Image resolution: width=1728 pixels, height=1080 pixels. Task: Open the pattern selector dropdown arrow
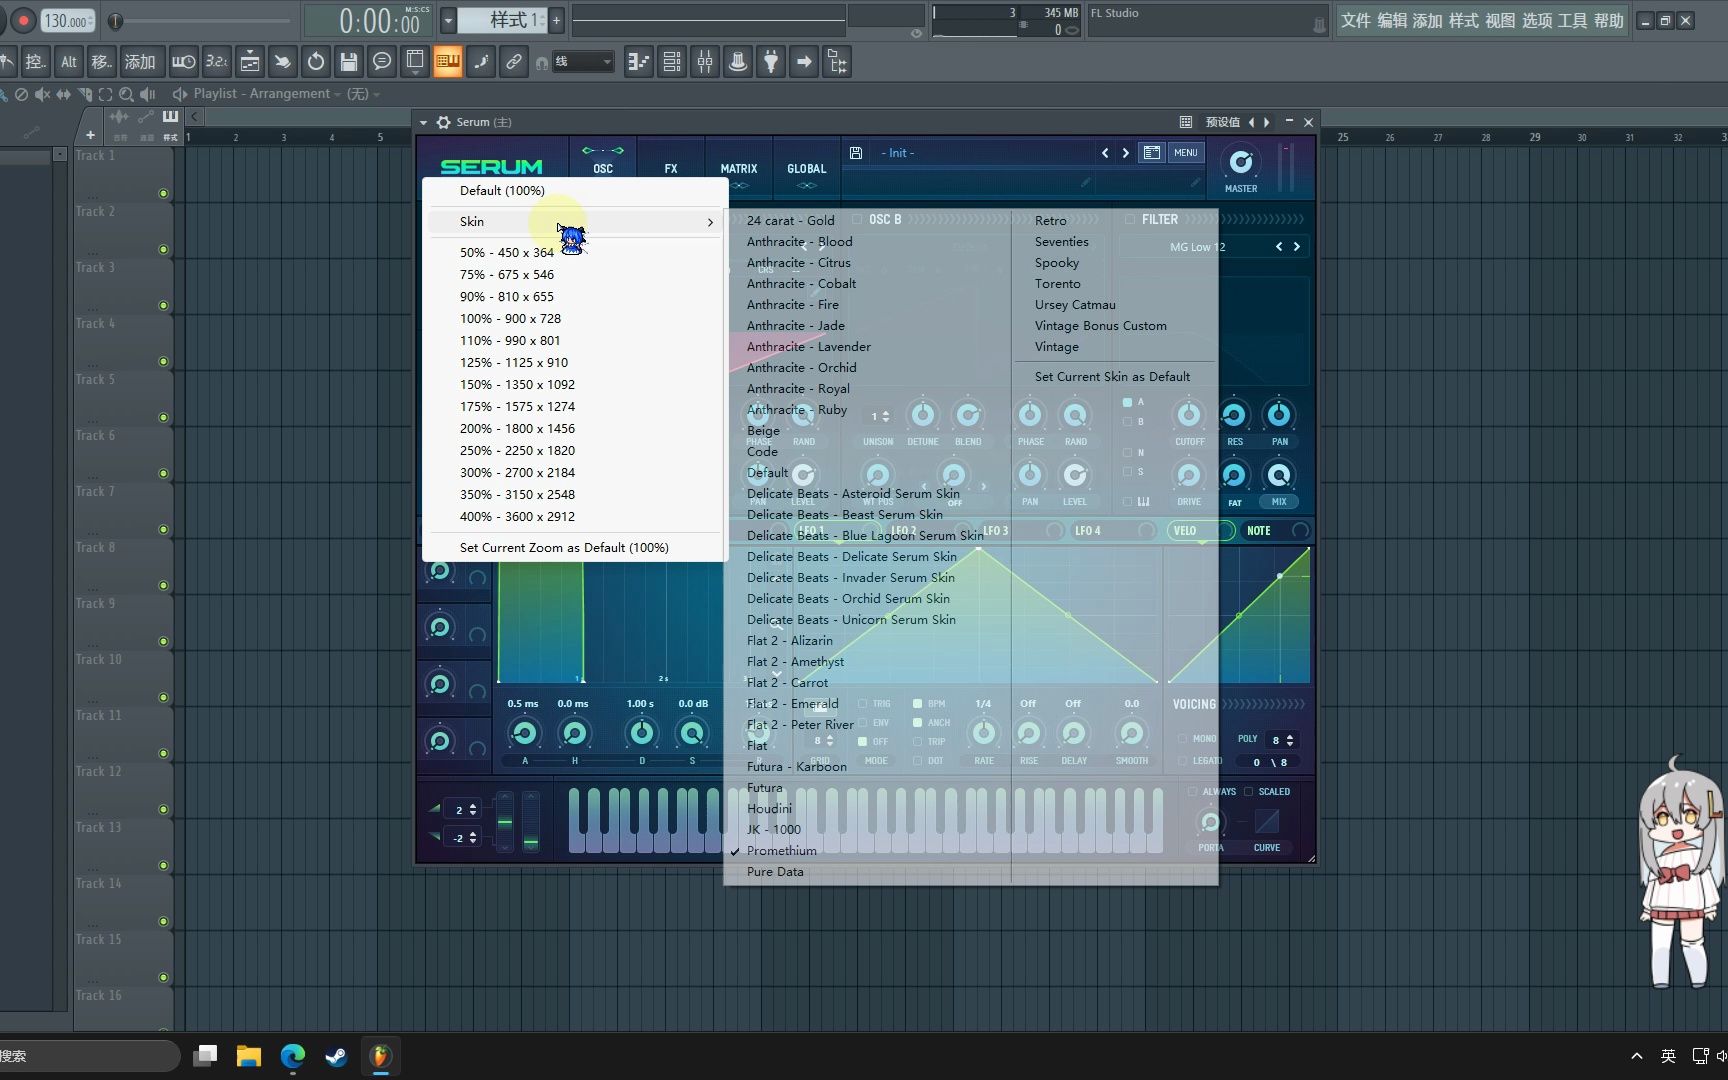click(x=448, y=20)
